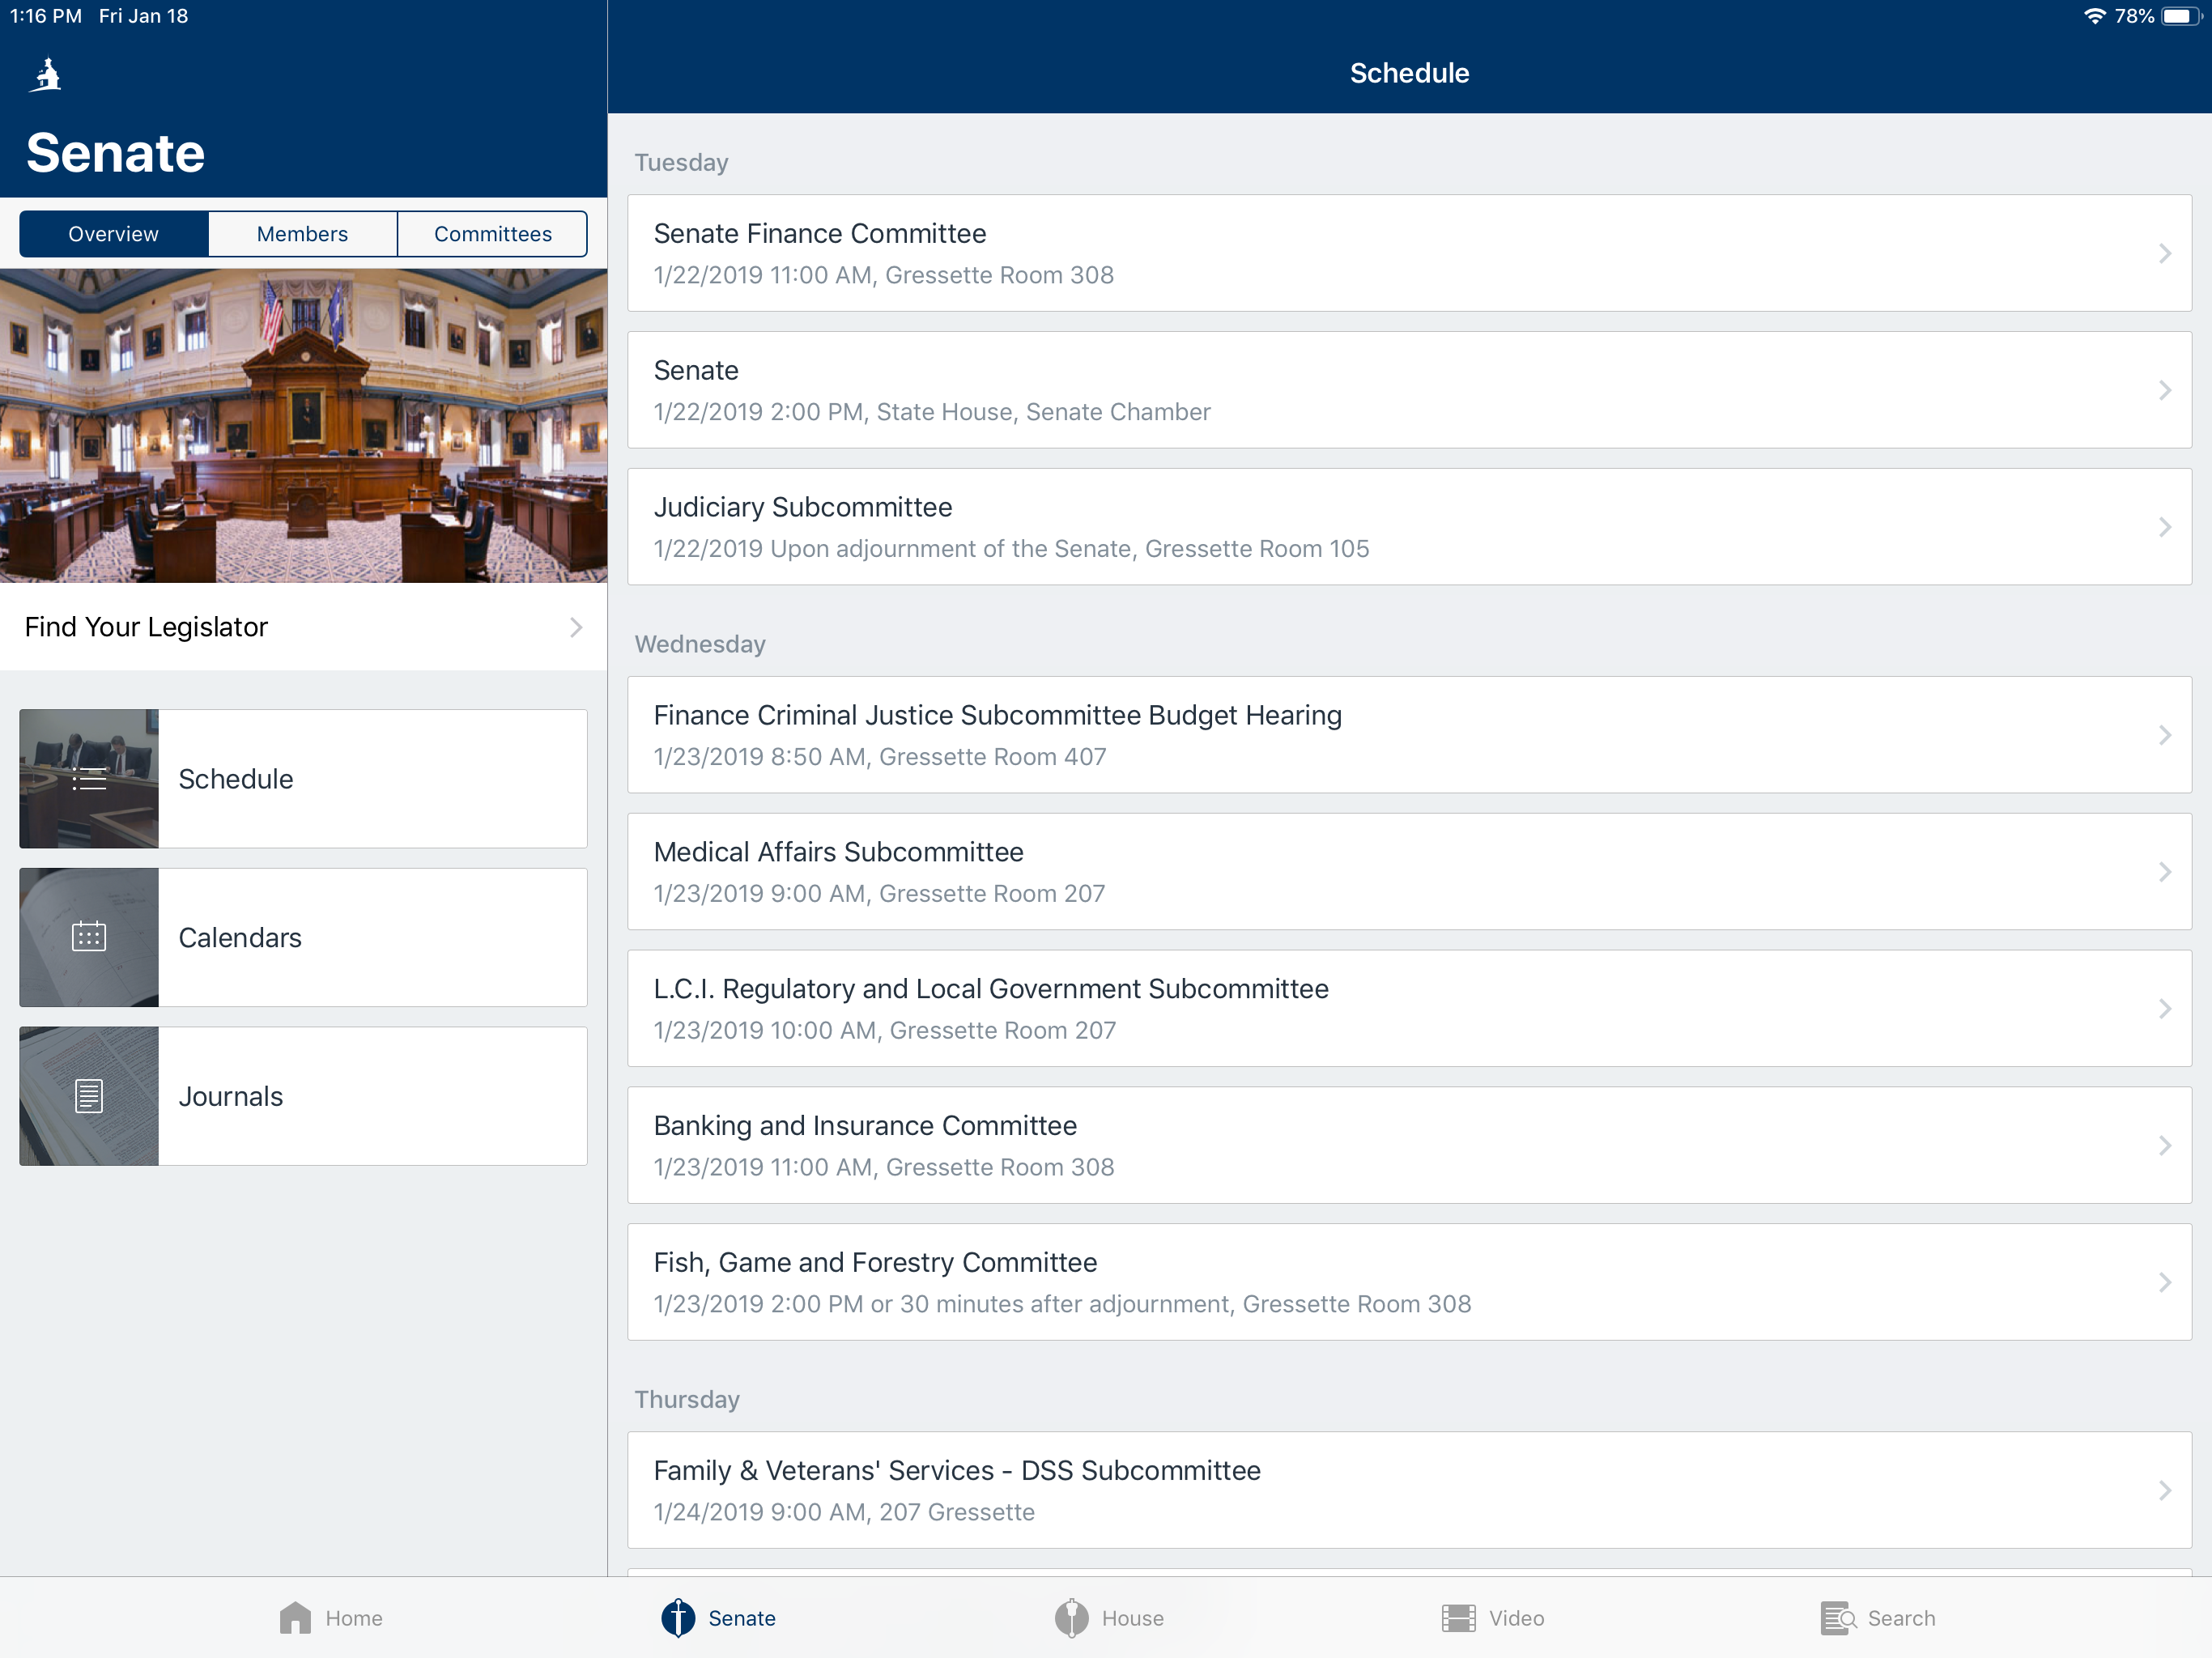Tap 1/24/2019 9:00 AM, 207 Gressette

[x=844, y=1512]
